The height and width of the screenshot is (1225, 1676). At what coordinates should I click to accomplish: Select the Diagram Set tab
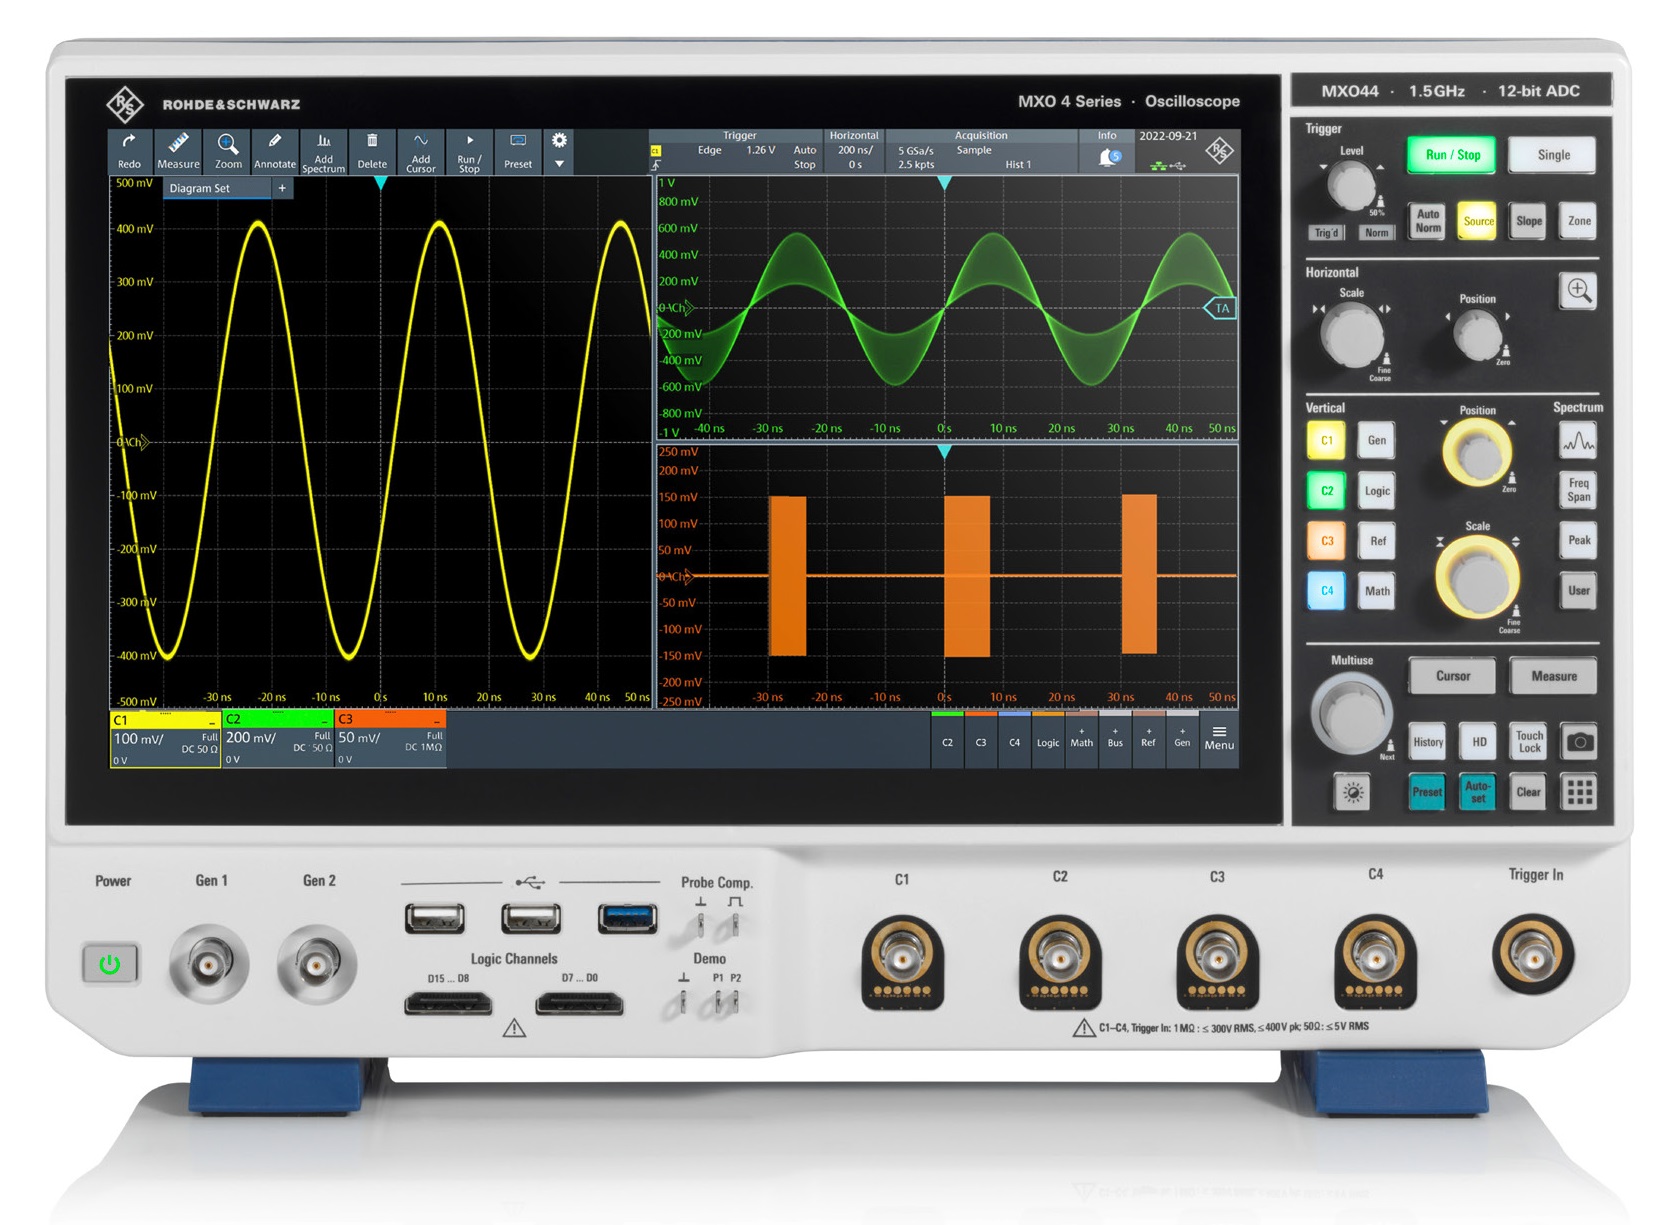point(200,188)
